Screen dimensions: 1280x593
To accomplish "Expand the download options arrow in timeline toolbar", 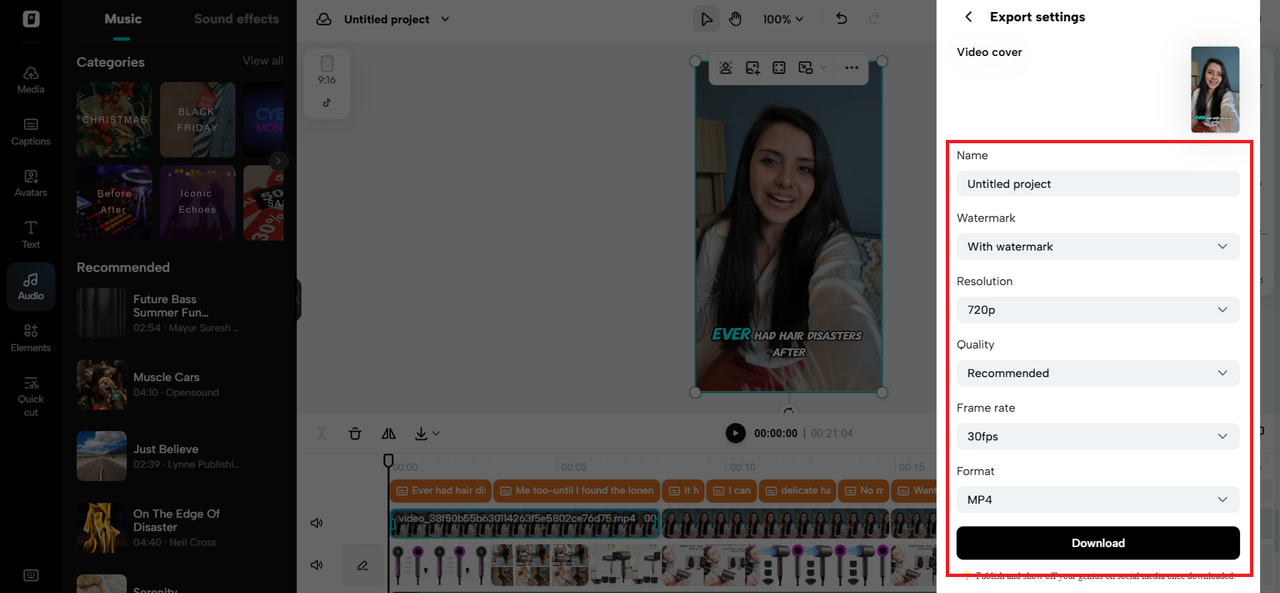I will click(x=436, y=433).
